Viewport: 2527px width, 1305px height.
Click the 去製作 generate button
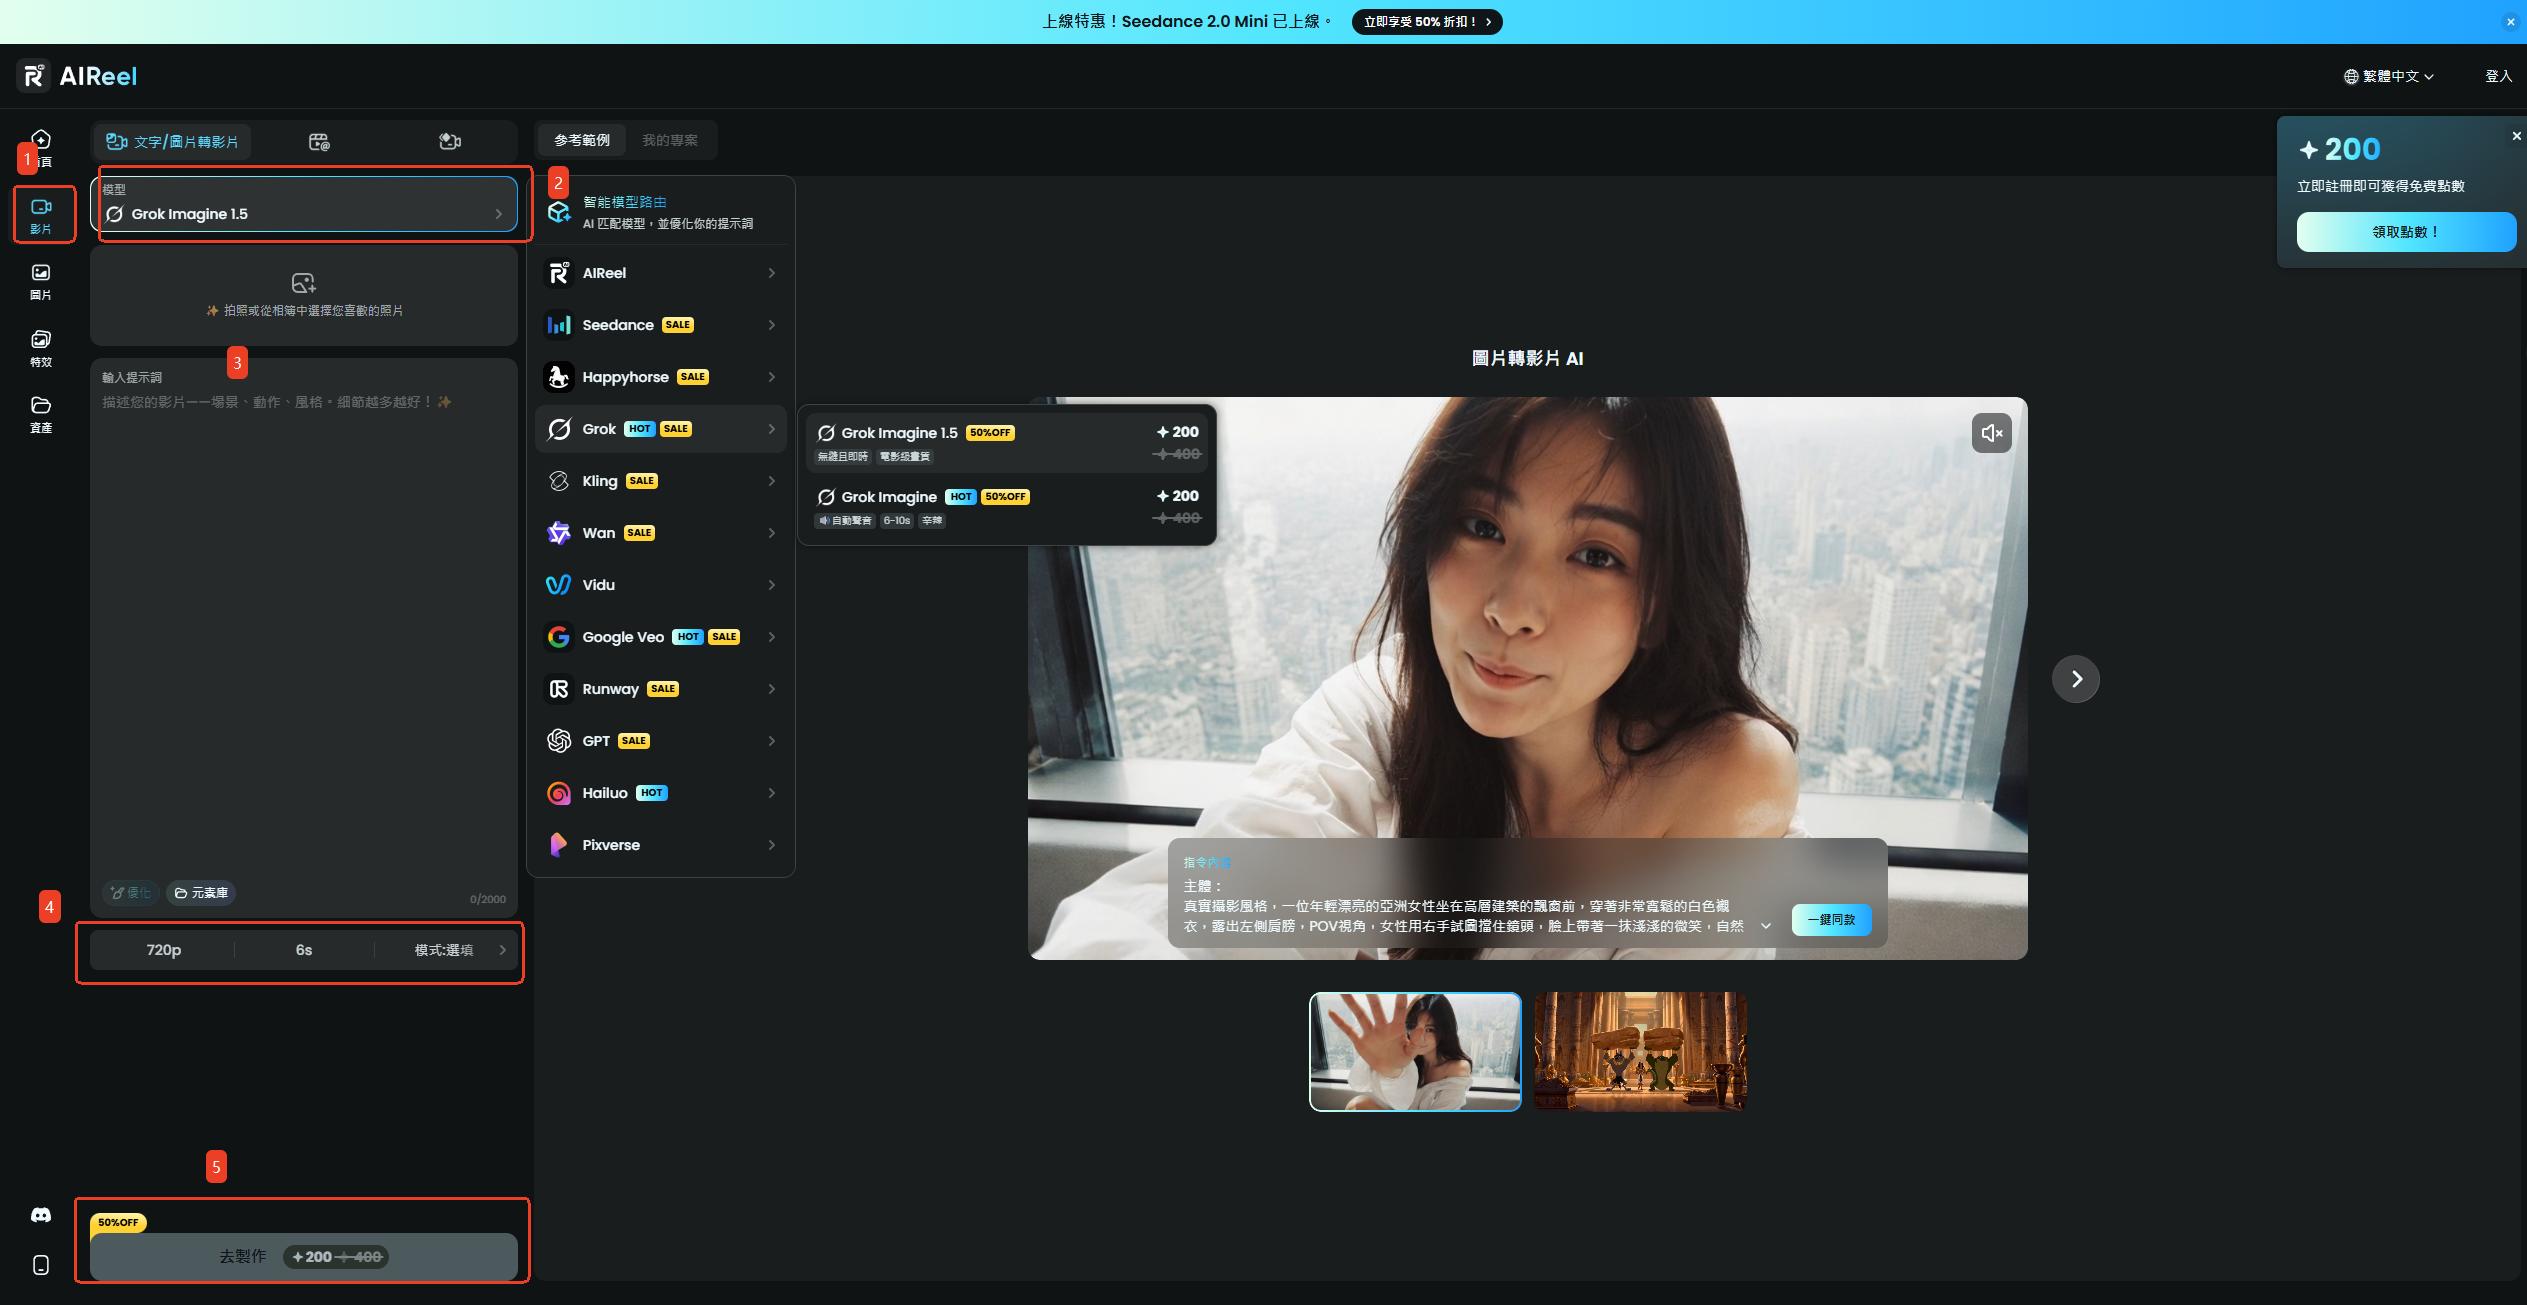pyautogui.click(x=304, y=1256)
